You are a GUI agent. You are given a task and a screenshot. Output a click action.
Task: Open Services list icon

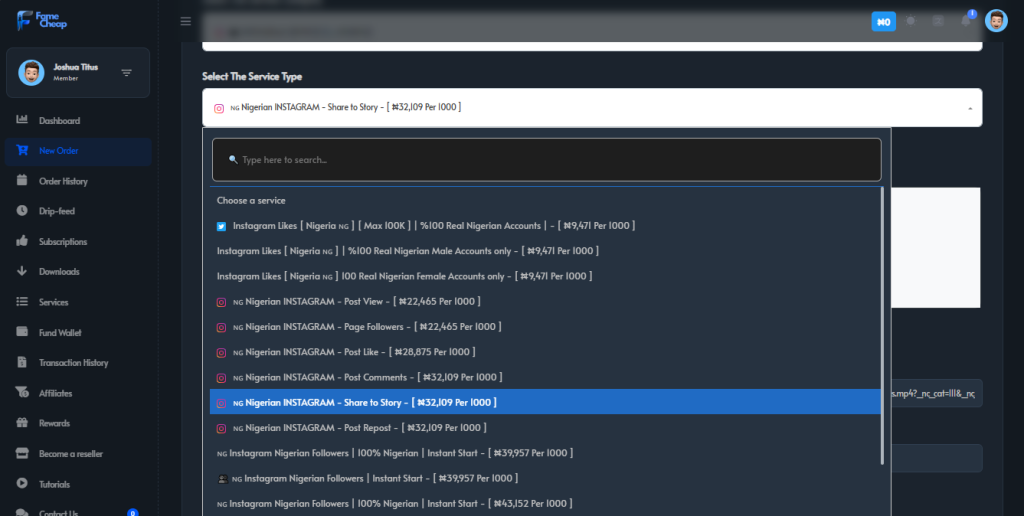pos(22,302)
